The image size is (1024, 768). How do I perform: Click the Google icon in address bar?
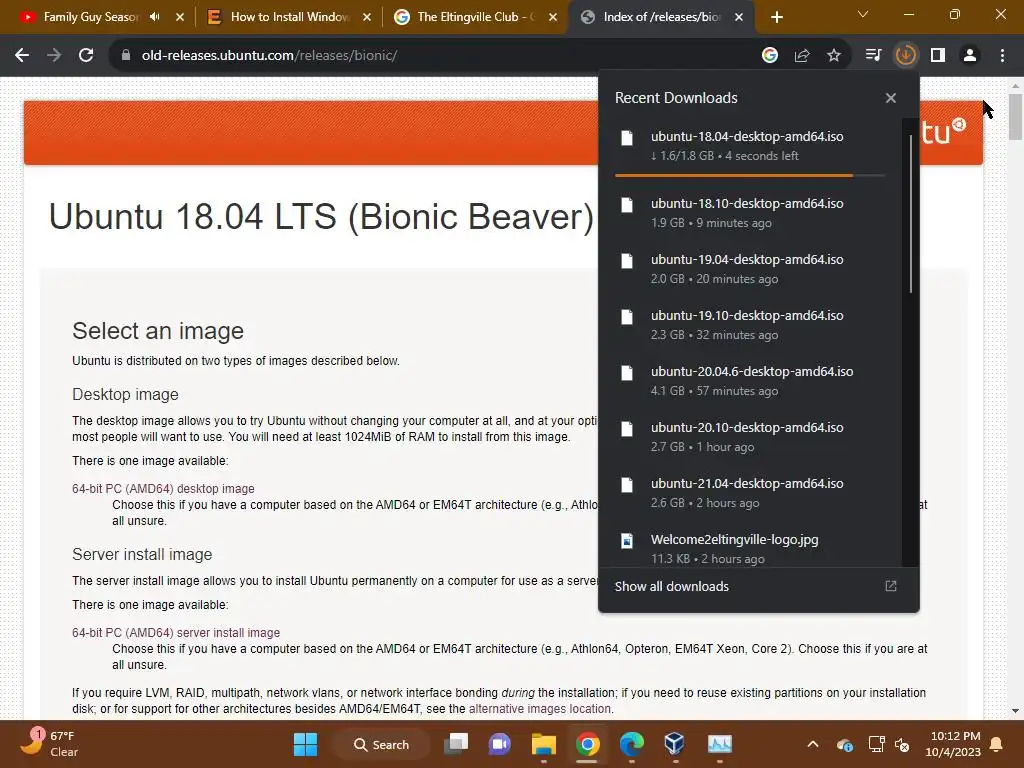point(770,56)
